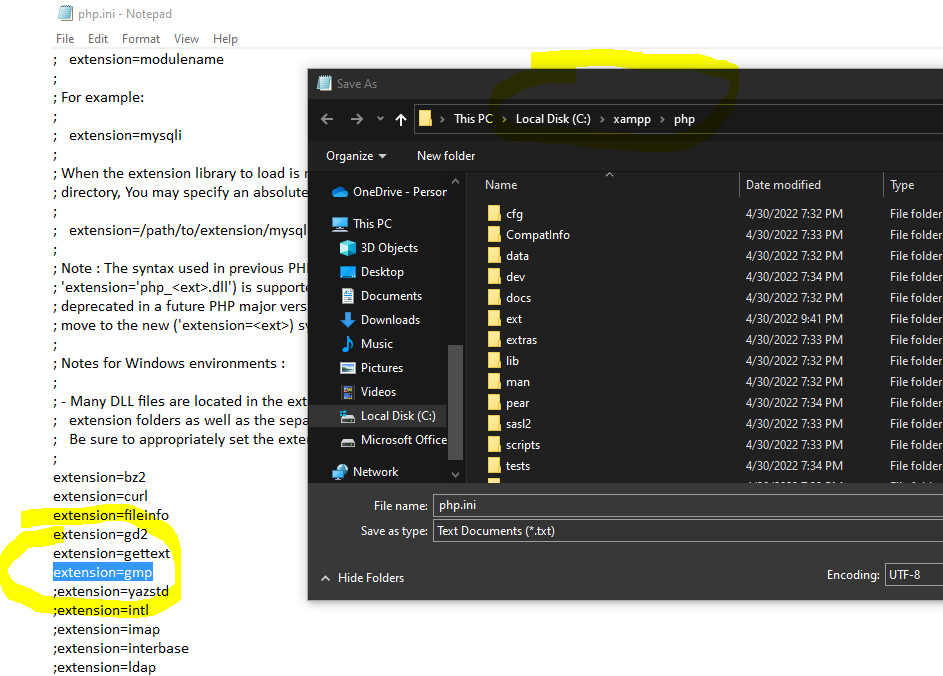Open the Help menu in Notepad
This screenshot has height=676, width=943.
click(x=225, y=39)
